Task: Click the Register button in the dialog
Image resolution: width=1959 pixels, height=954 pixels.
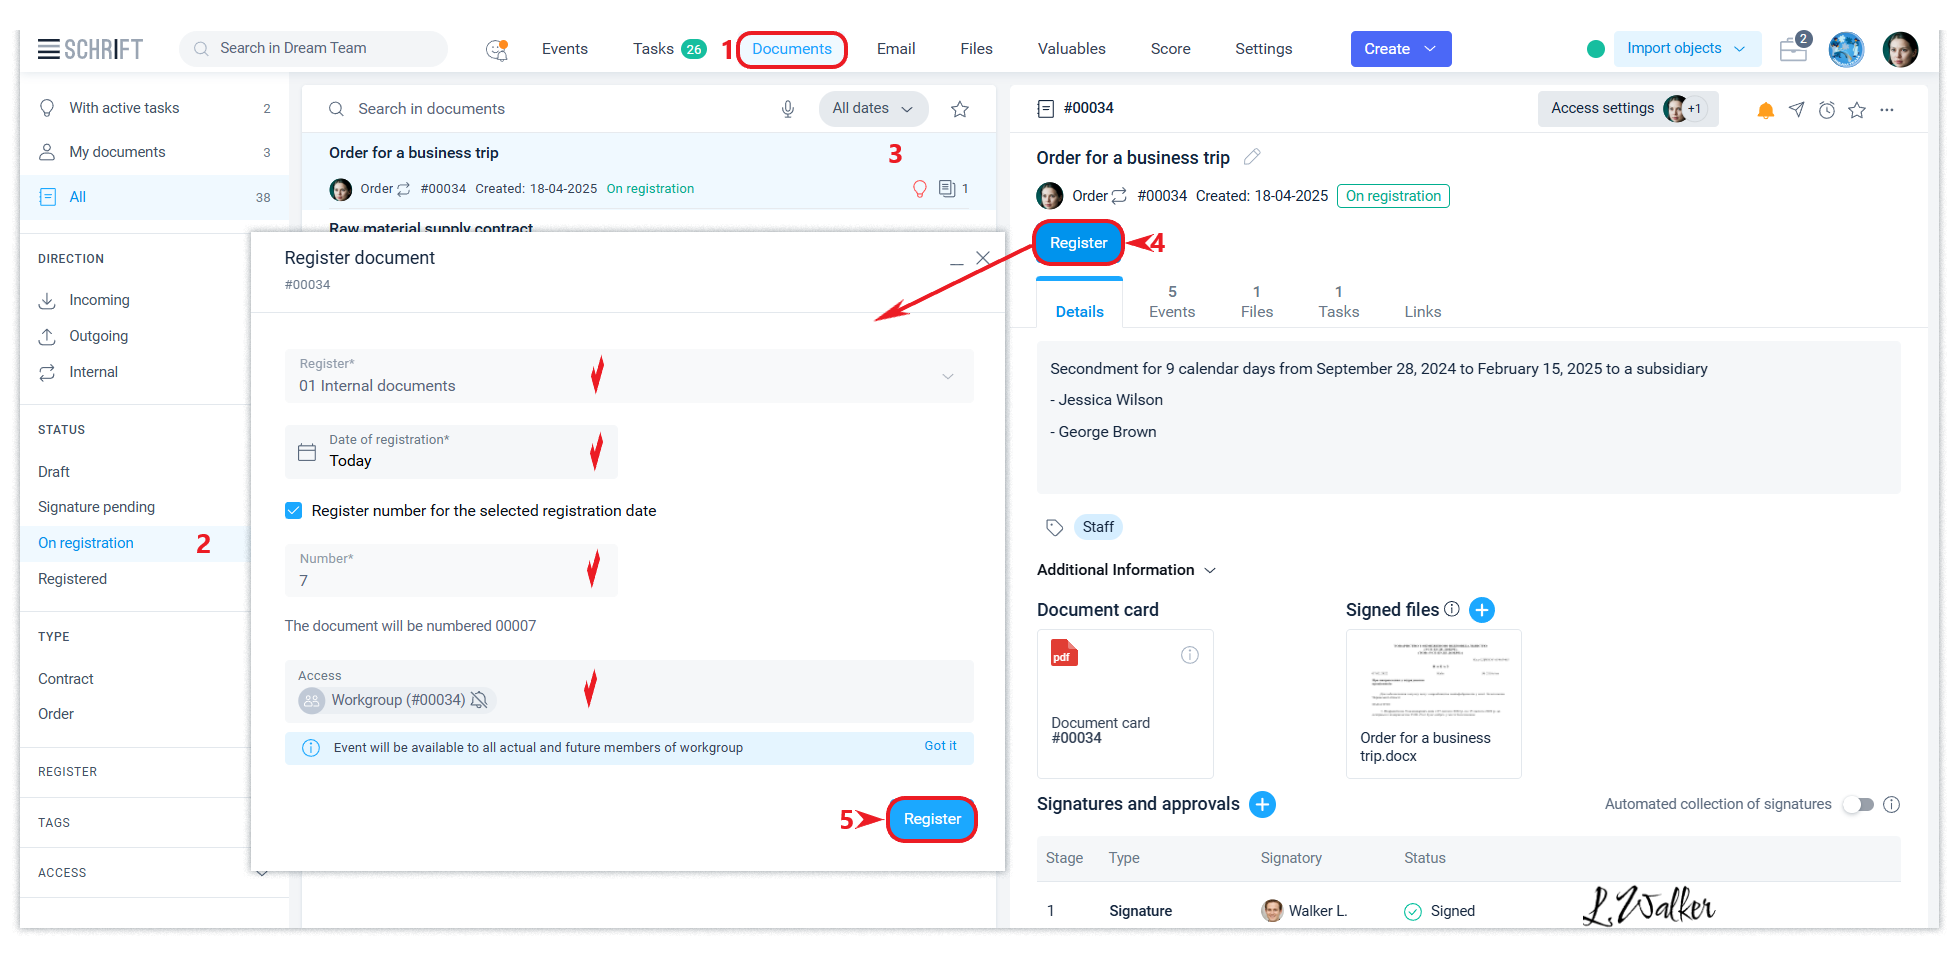Action: click(931, 819)
